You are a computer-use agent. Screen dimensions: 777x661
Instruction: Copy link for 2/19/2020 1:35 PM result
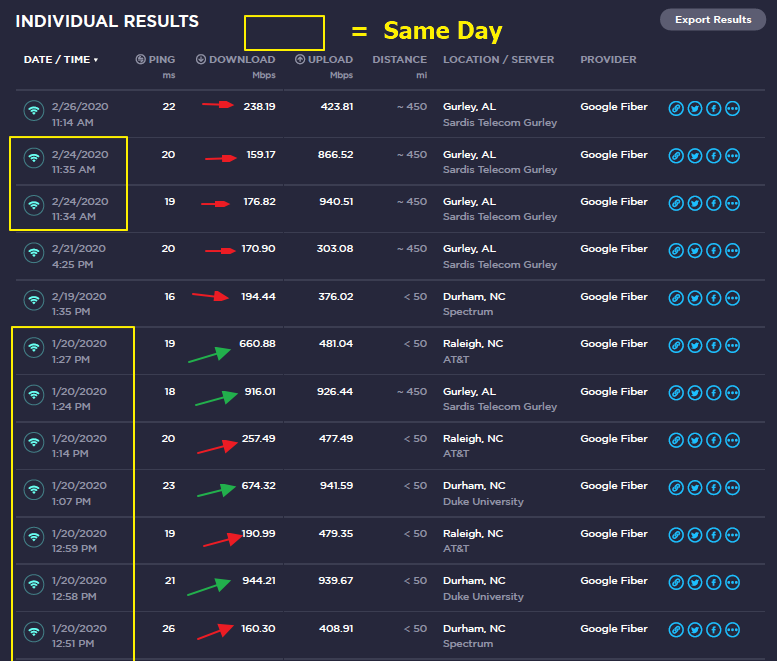tap(676, 298)
